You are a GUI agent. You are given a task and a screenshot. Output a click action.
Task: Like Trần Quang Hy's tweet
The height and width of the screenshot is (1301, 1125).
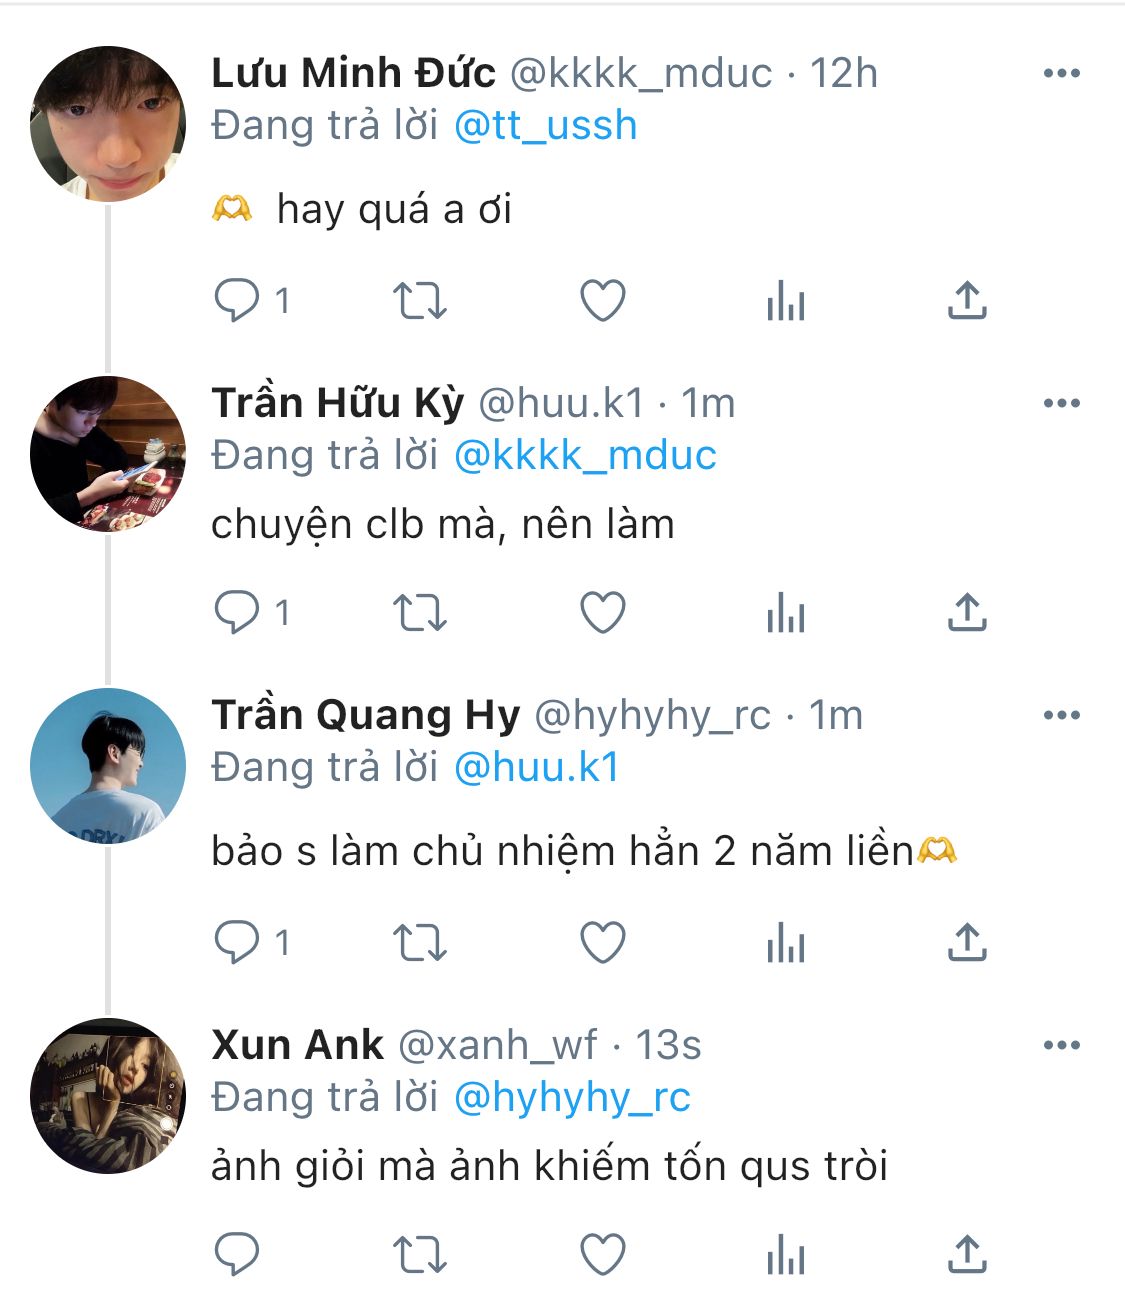point(603,942)
